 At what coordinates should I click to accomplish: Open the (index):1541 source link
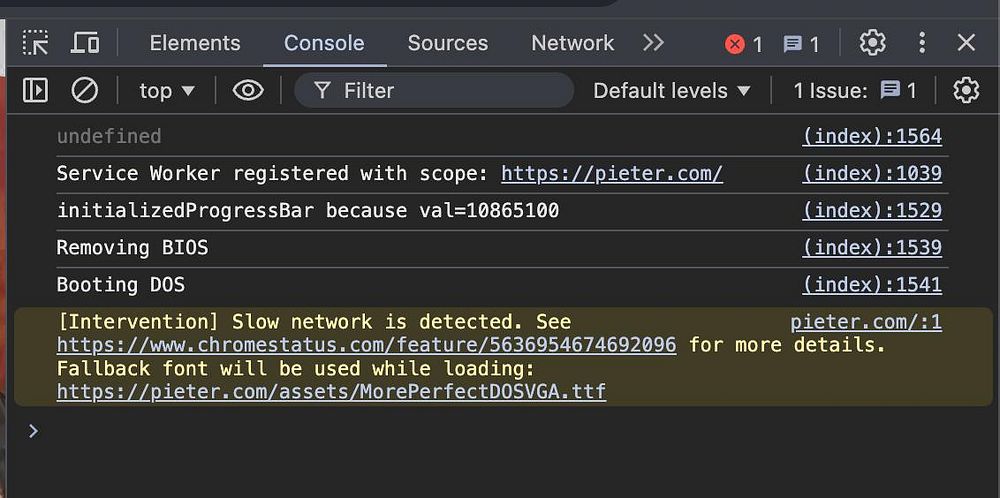pos(871,285)
